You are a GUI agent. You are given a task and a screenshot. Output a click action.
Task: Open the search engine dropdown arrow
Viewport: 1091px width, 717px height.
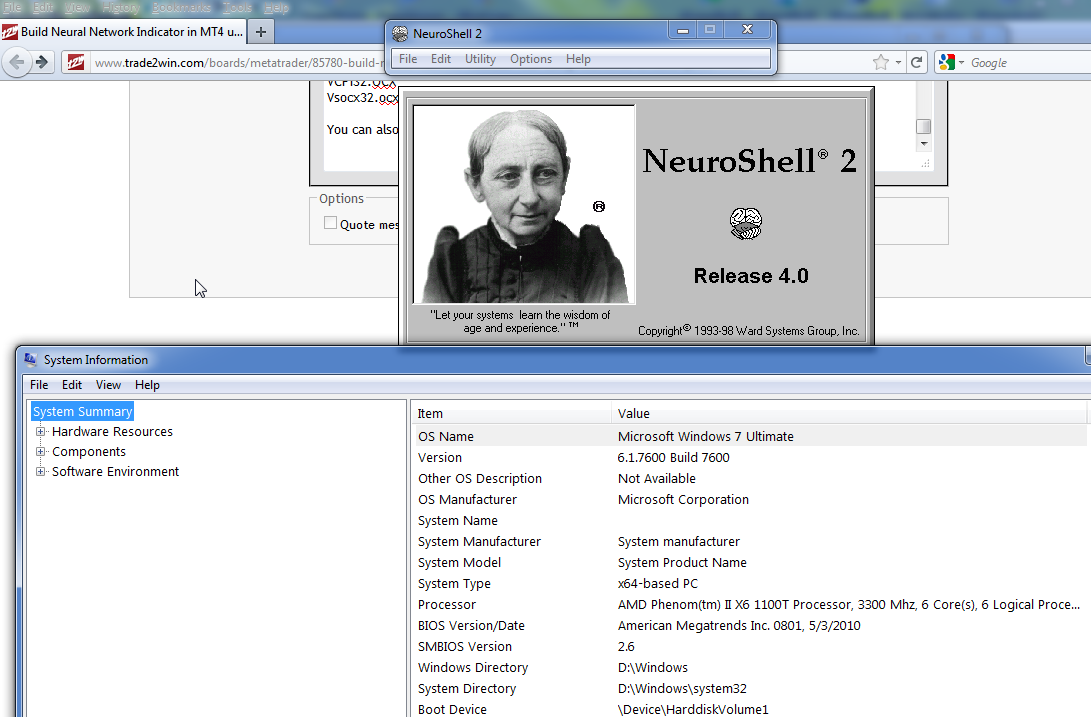tap(962, 63)
